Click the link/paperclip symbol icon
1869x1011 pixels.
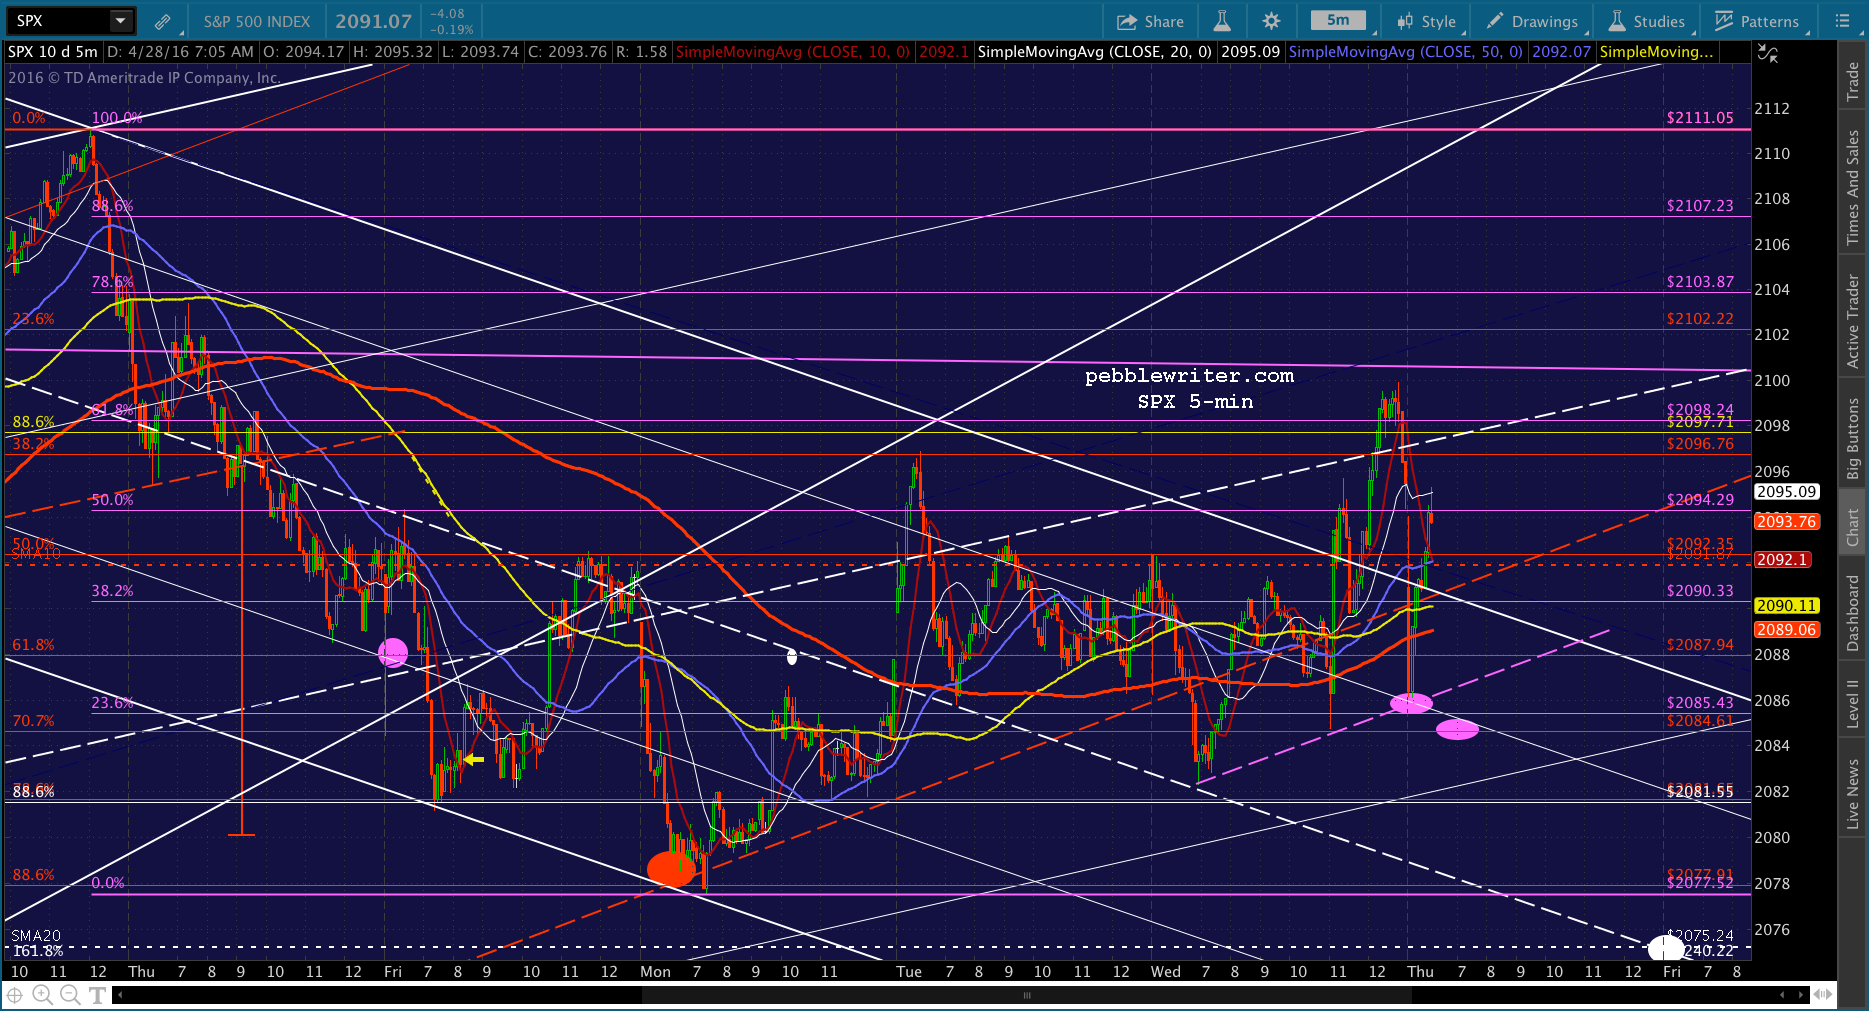point(162,21)
